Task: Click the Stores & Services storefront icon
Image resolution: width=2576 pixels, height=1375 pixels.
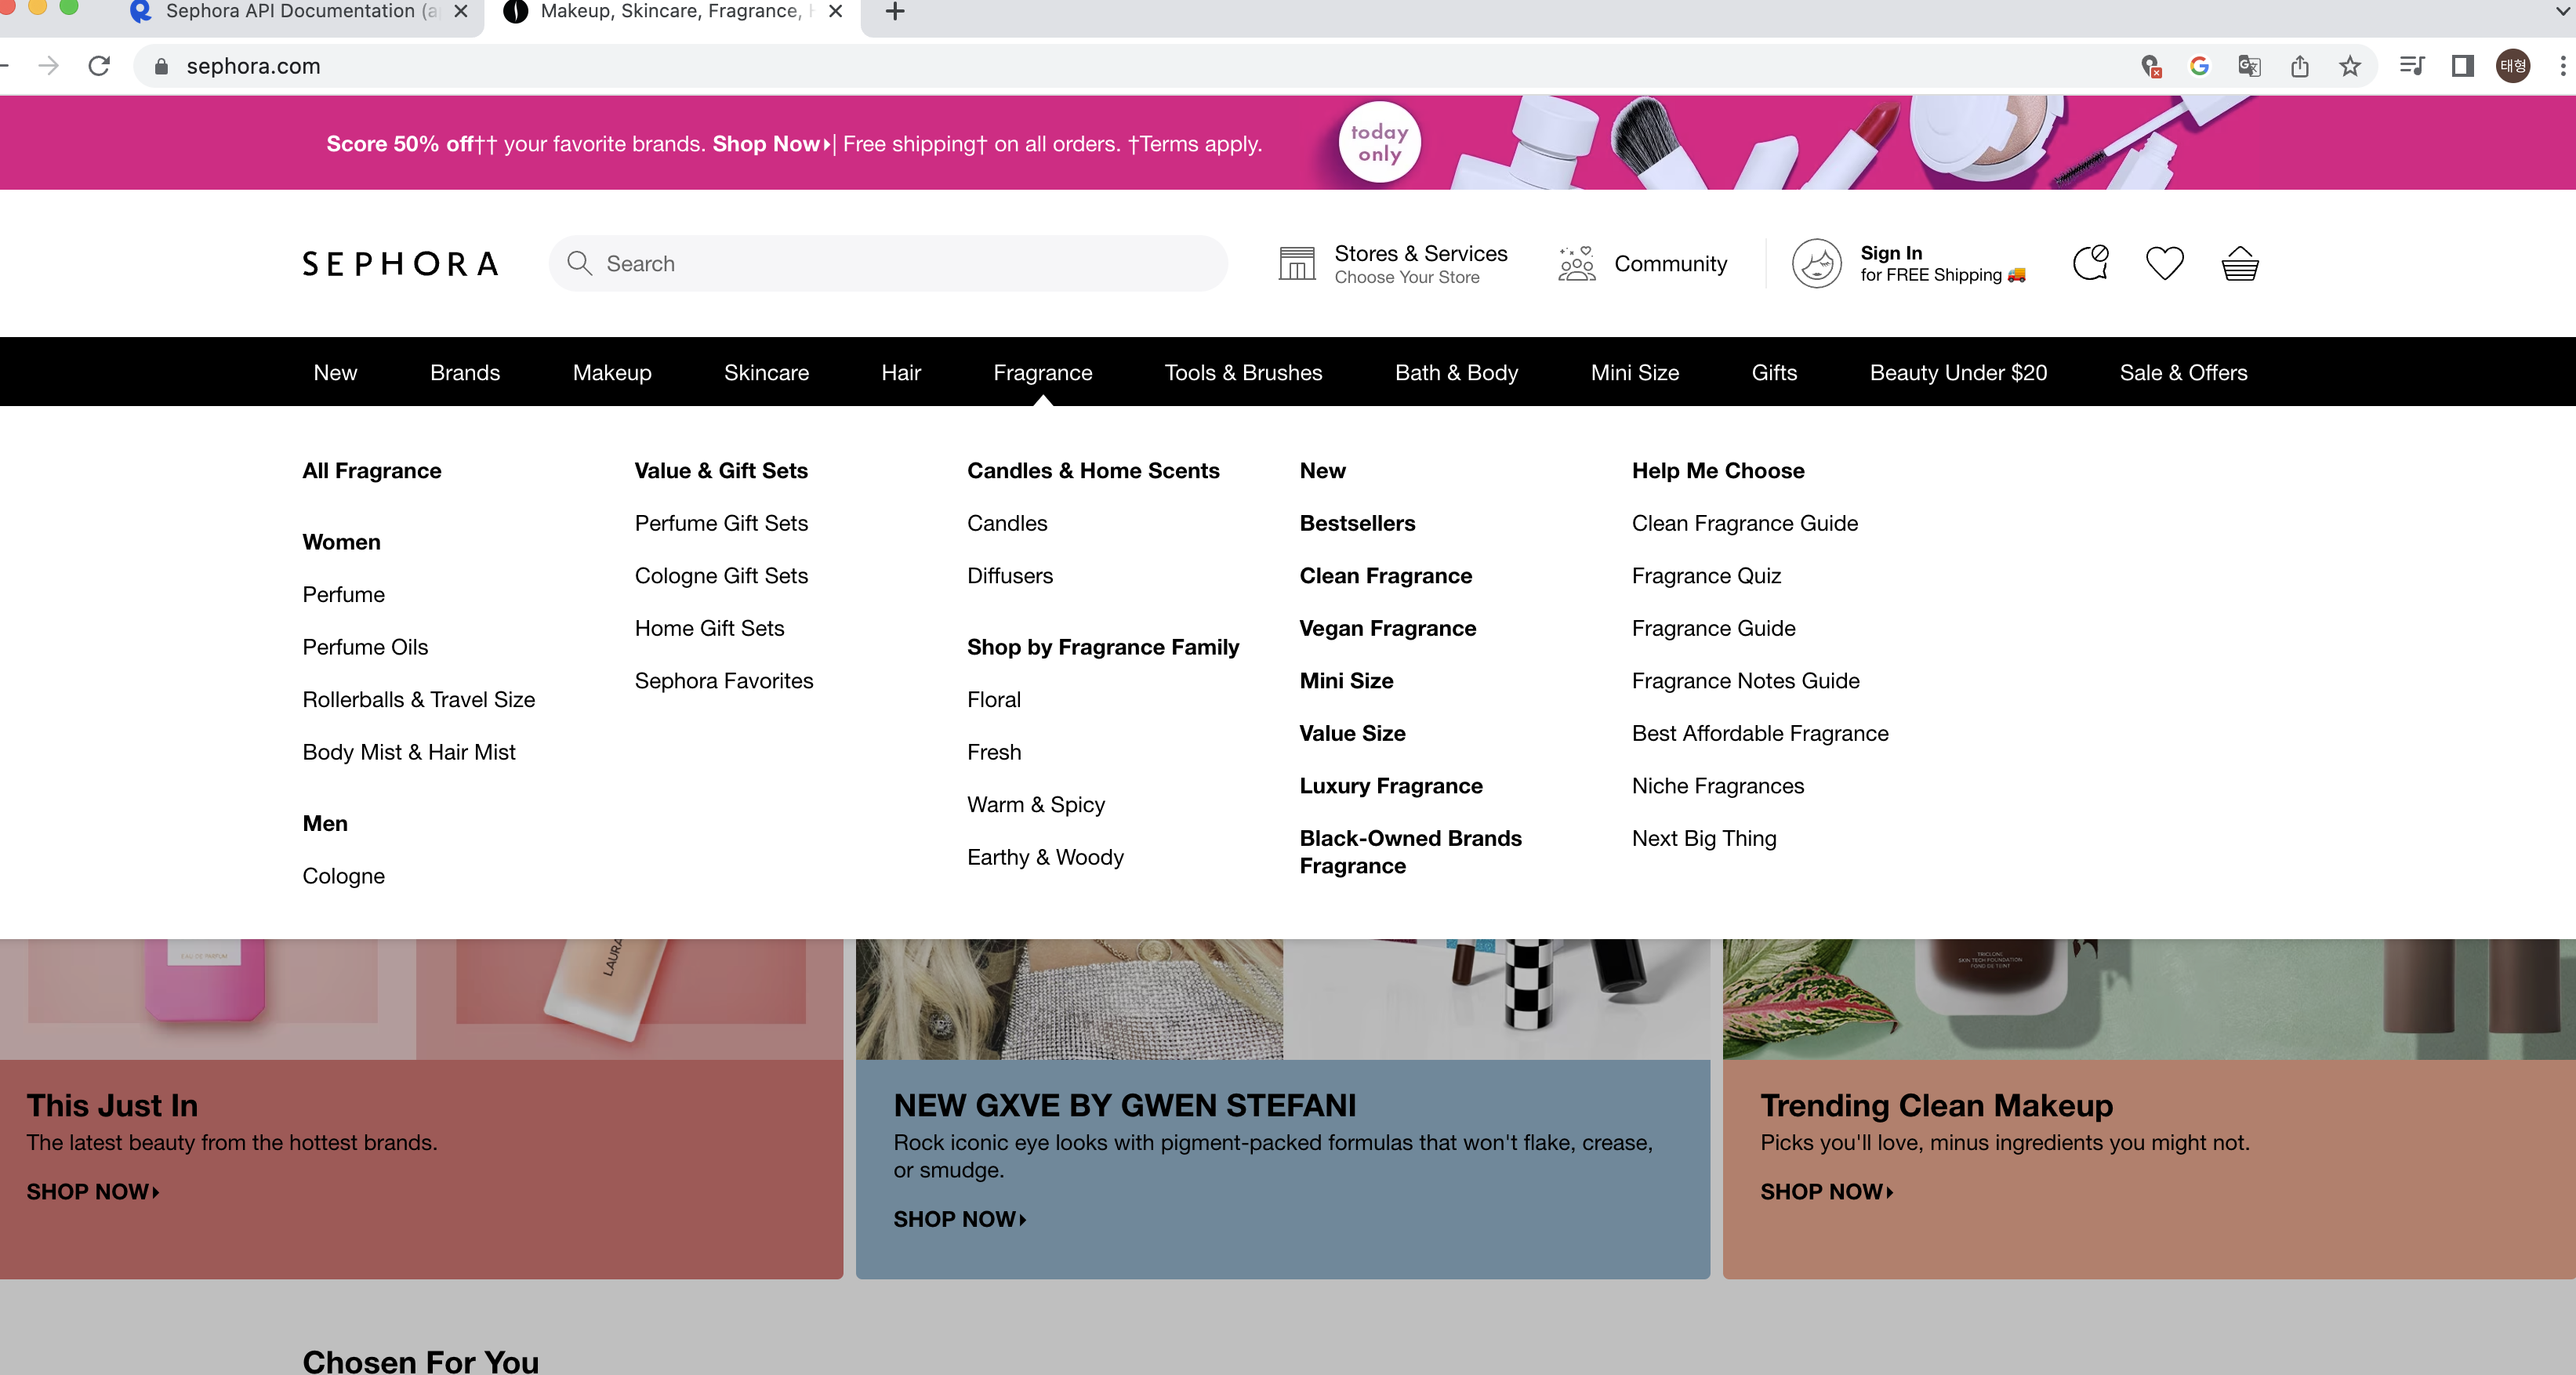Action: (x=1297, y=264)
